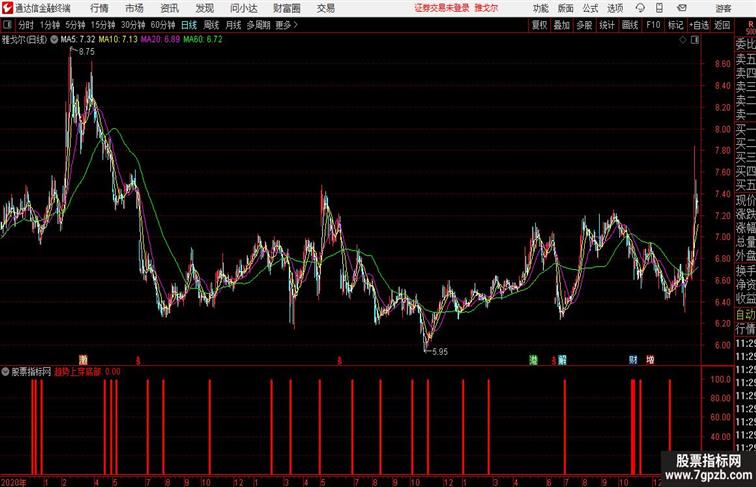Click the 叠加 overlay button
This screenshot has height=487, width=756.
coord(562,25)
